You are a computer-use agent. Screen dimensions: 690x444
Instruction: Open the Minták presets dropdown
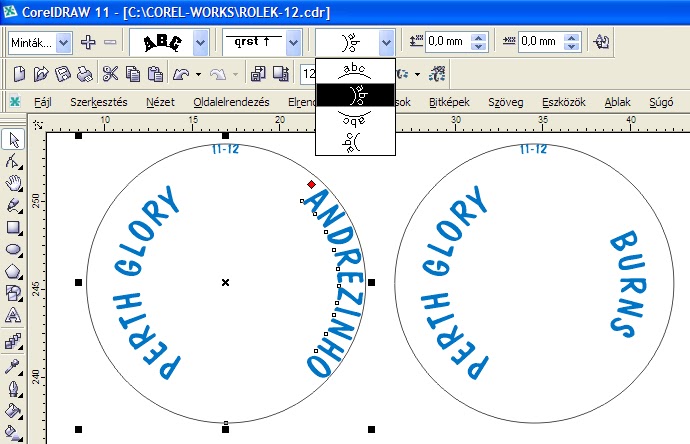pyautogui.click(x=63, y=43)
